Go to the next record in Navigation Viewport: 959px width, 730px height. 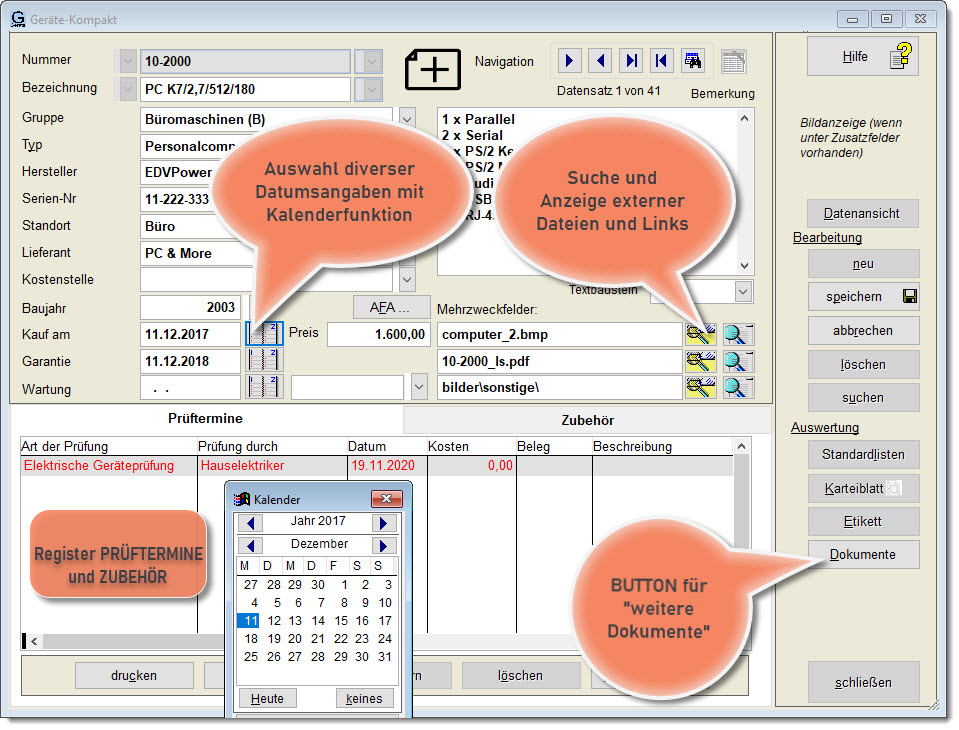click(x=569, y=61)
